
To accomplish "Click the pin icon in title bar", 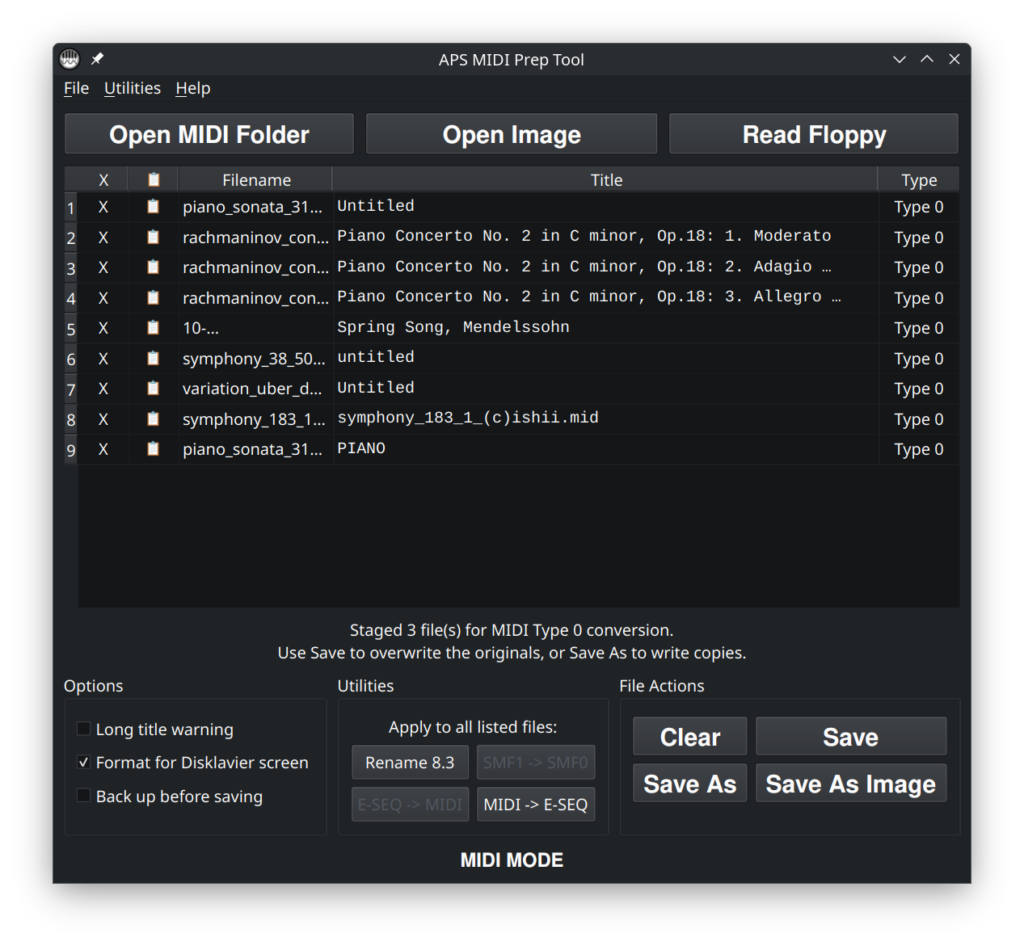I will click(x=97, y=60).
